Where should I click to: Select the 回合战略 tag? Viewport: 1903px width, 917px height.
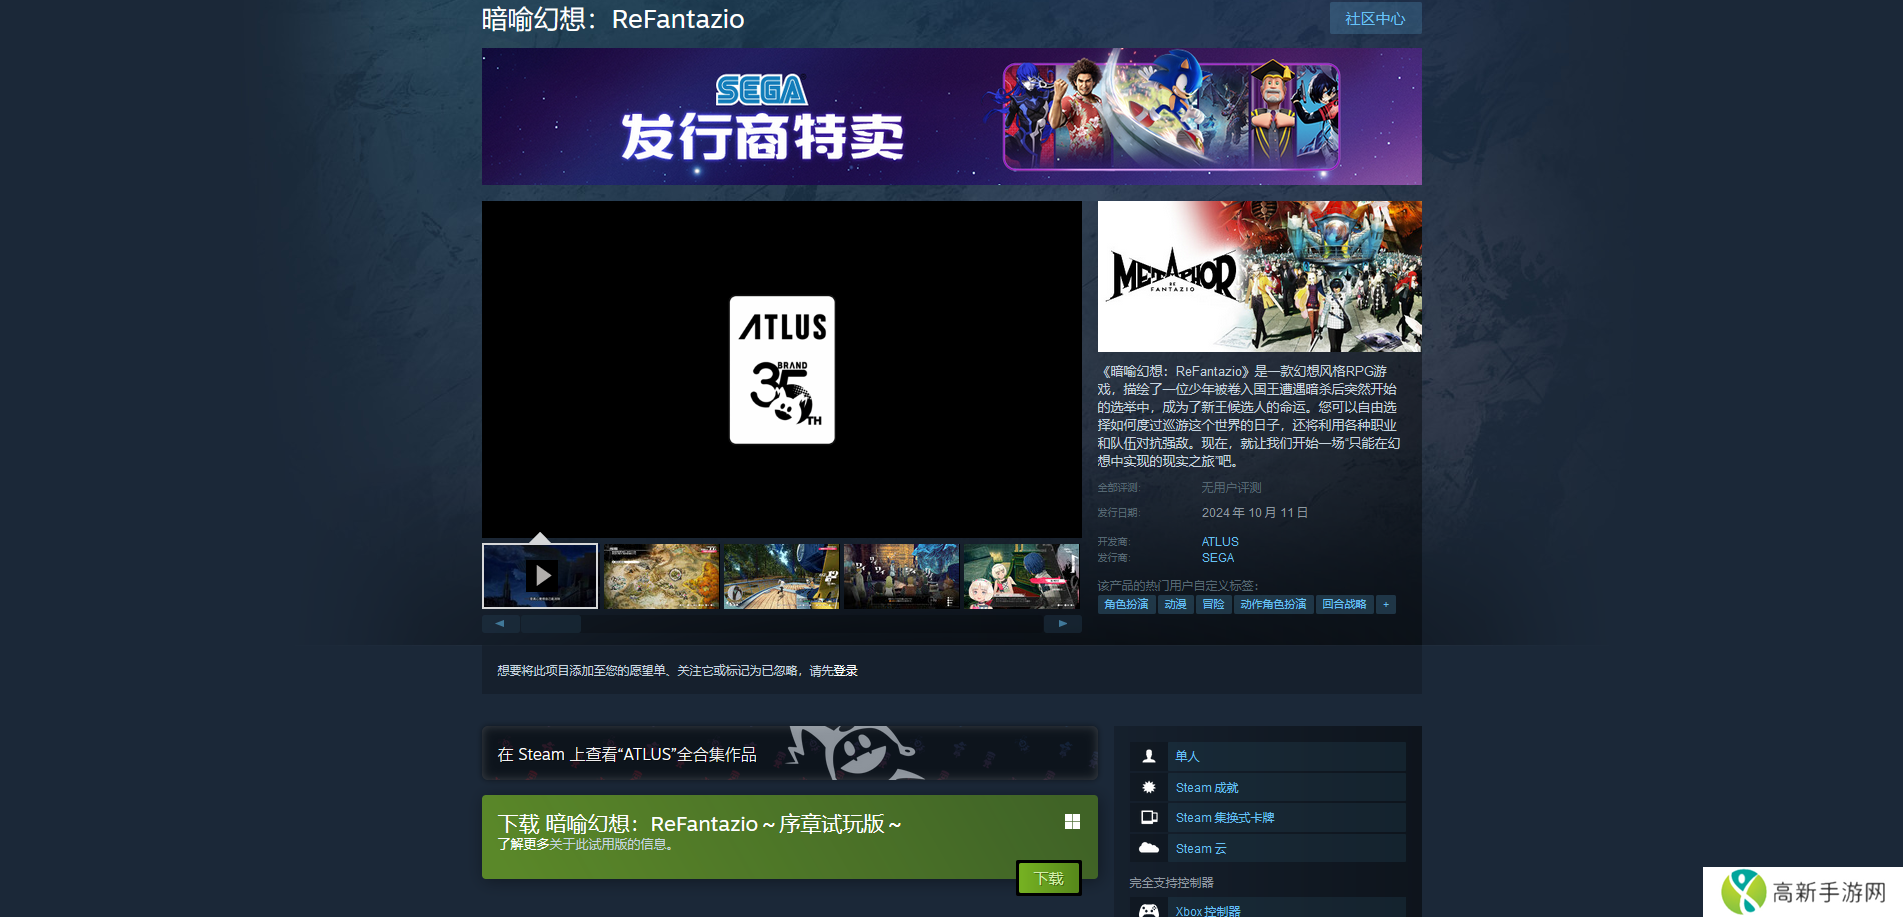tap(1343, 605)
